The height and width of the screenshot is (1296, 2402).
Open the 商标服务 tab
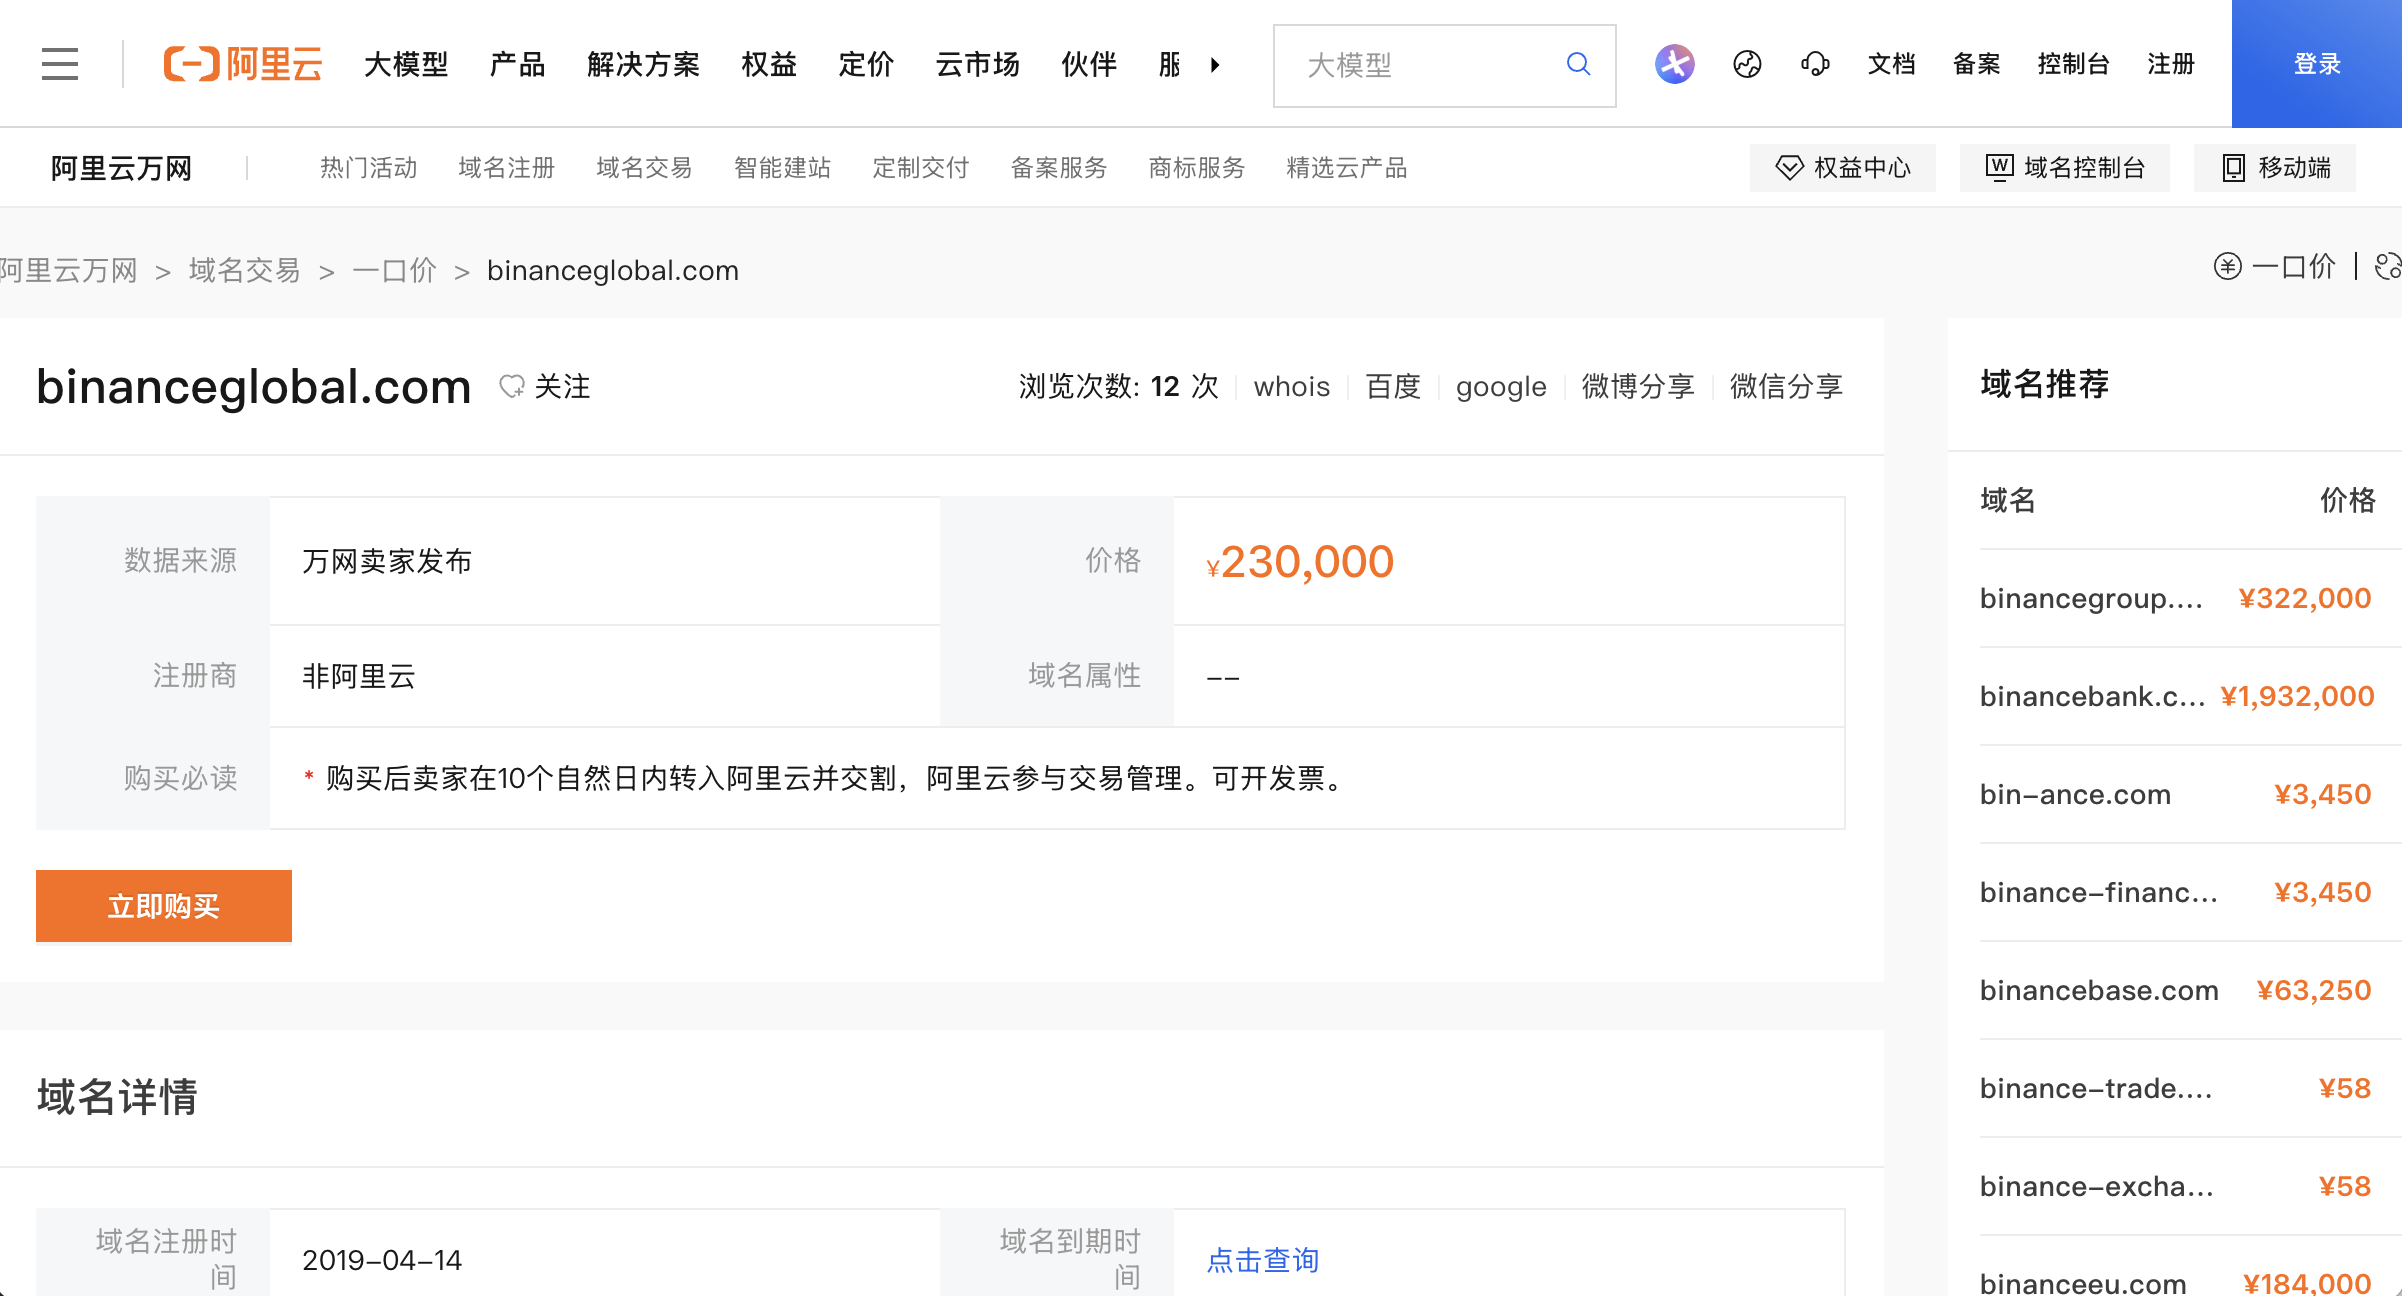tap(1197, 167)
